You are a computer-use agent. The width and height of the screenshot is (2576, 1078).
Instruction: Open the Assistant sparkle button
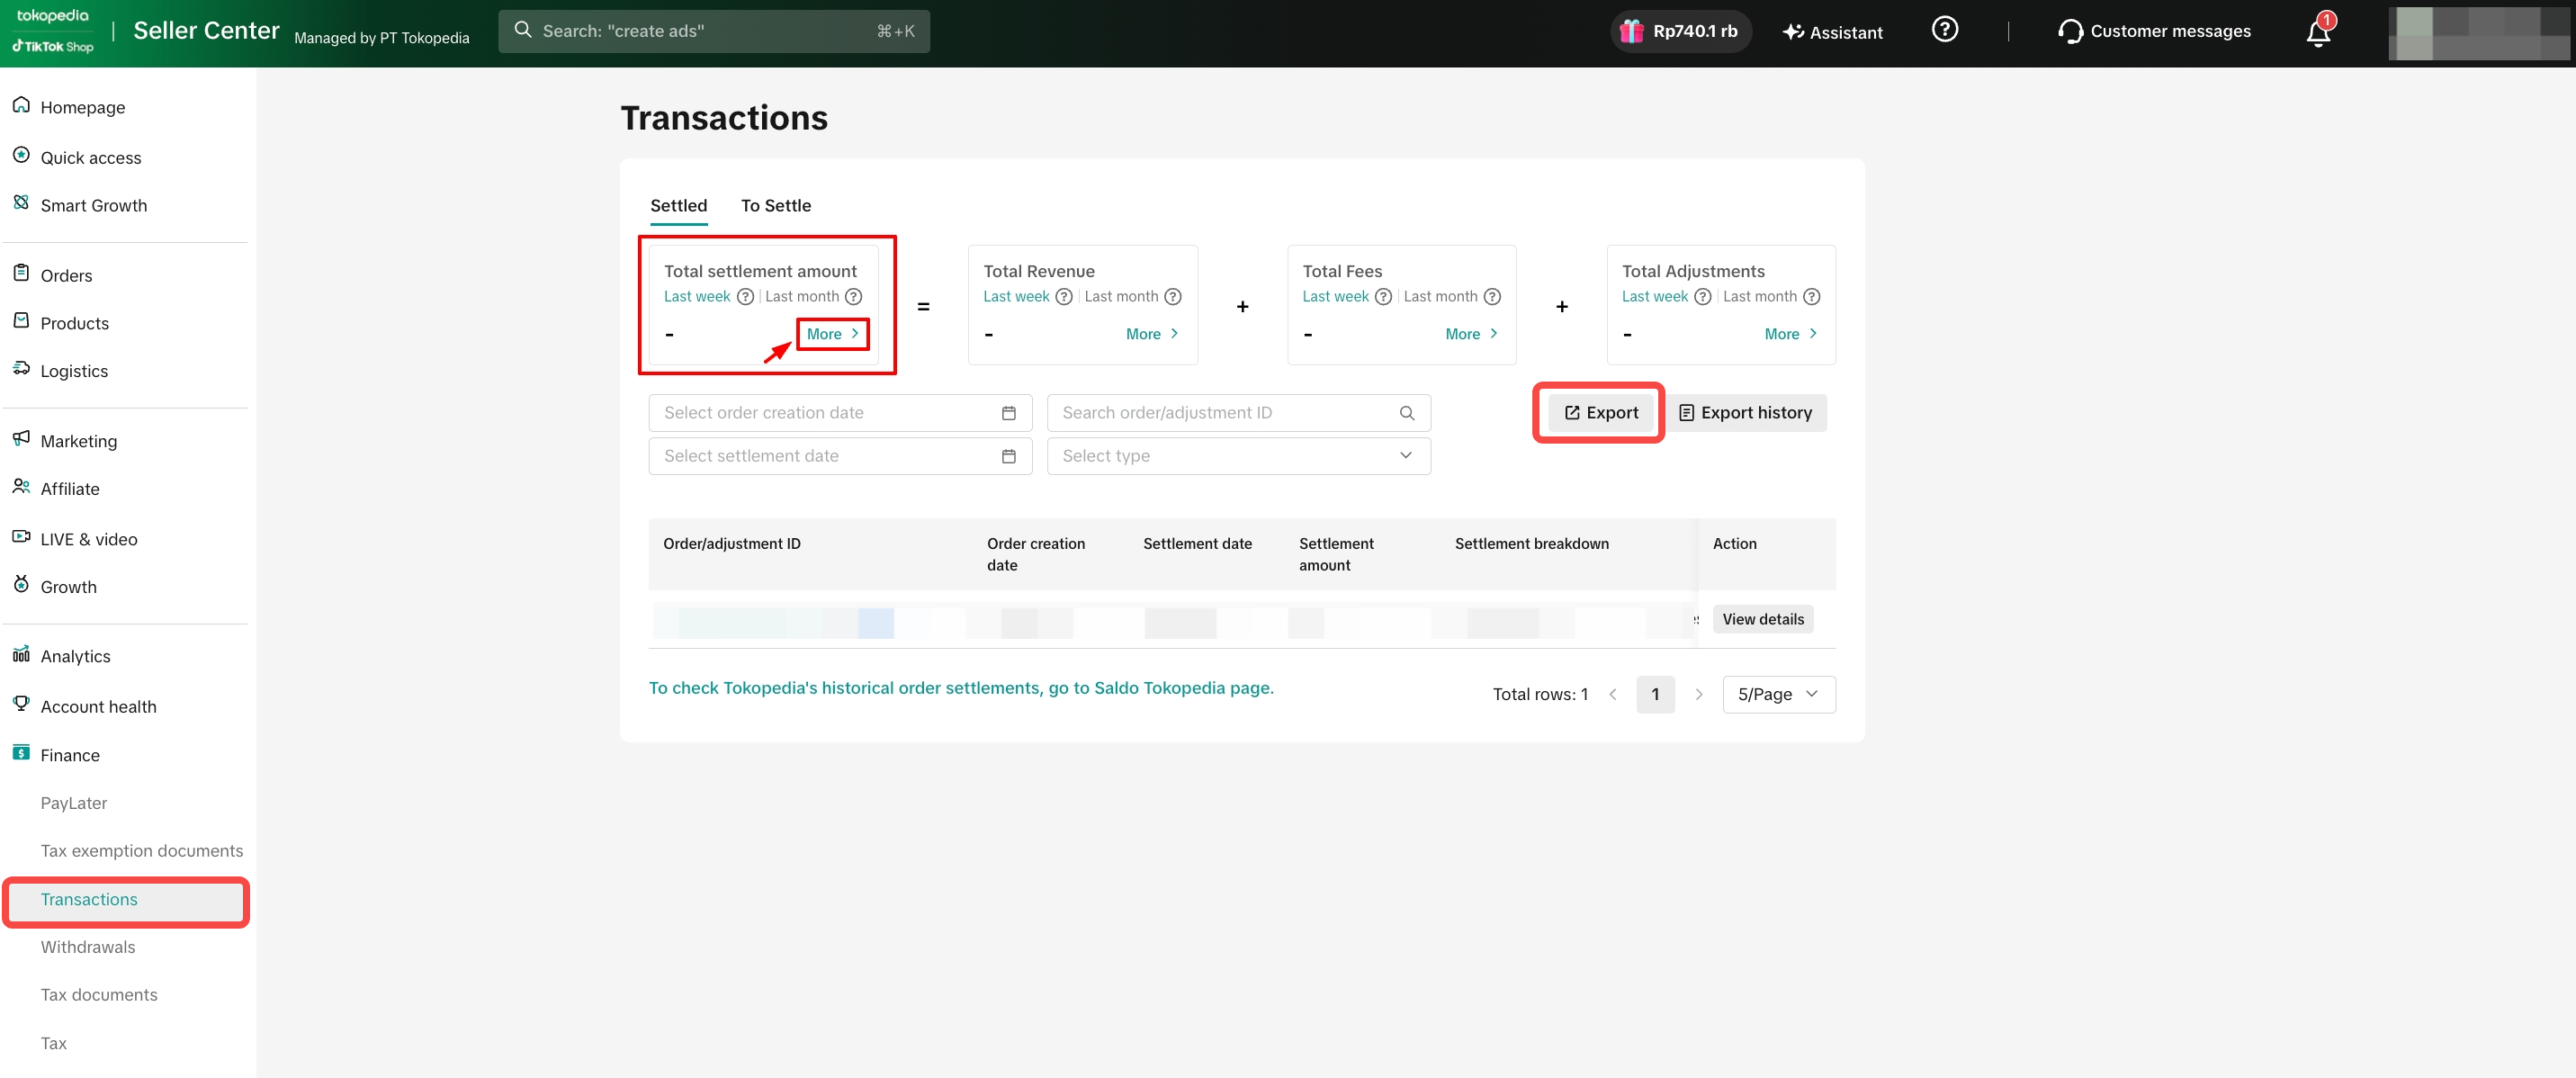1832,32
